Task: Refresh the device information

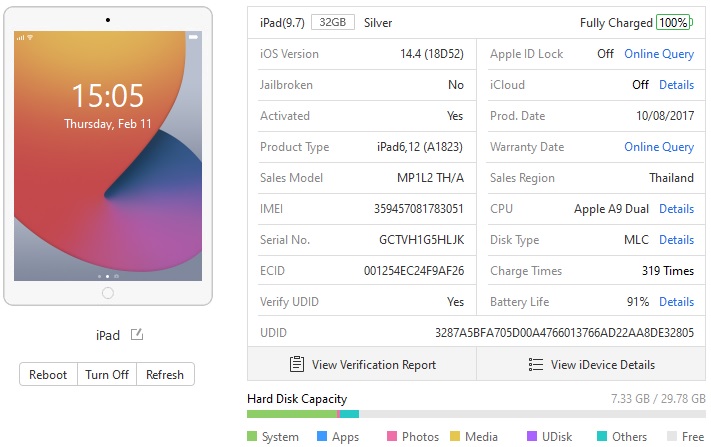Action: pos(165,374)
